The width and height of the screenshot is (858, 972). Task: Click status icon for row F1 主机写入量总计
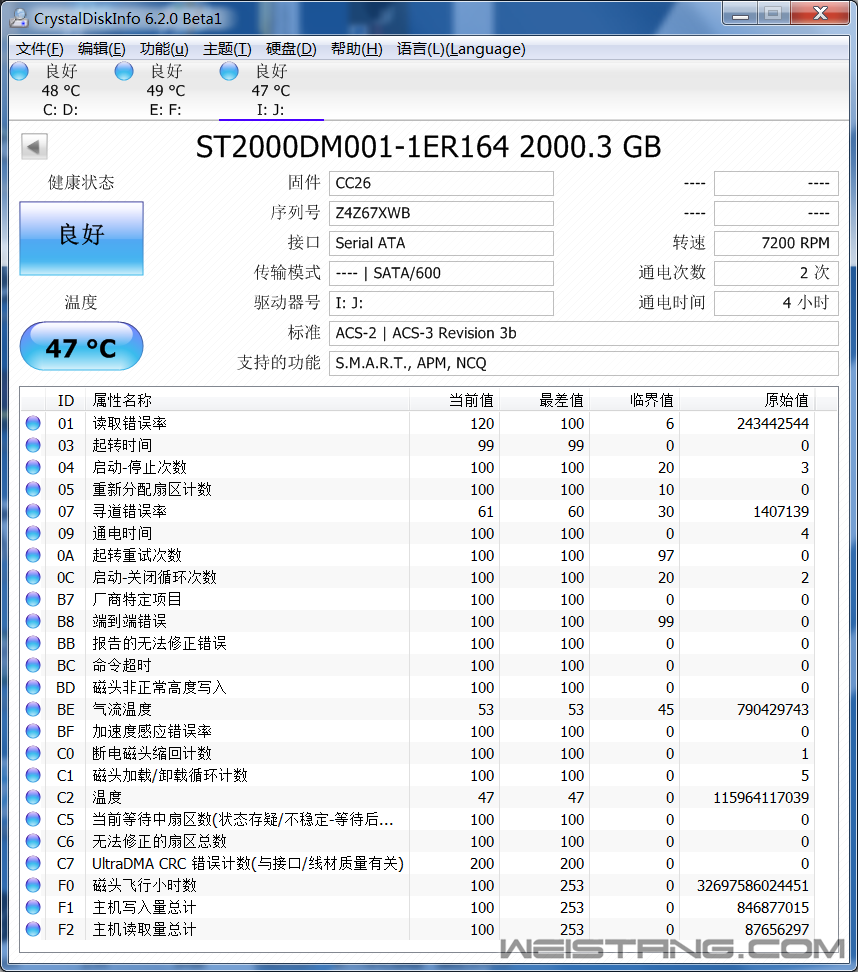[33, 908]
